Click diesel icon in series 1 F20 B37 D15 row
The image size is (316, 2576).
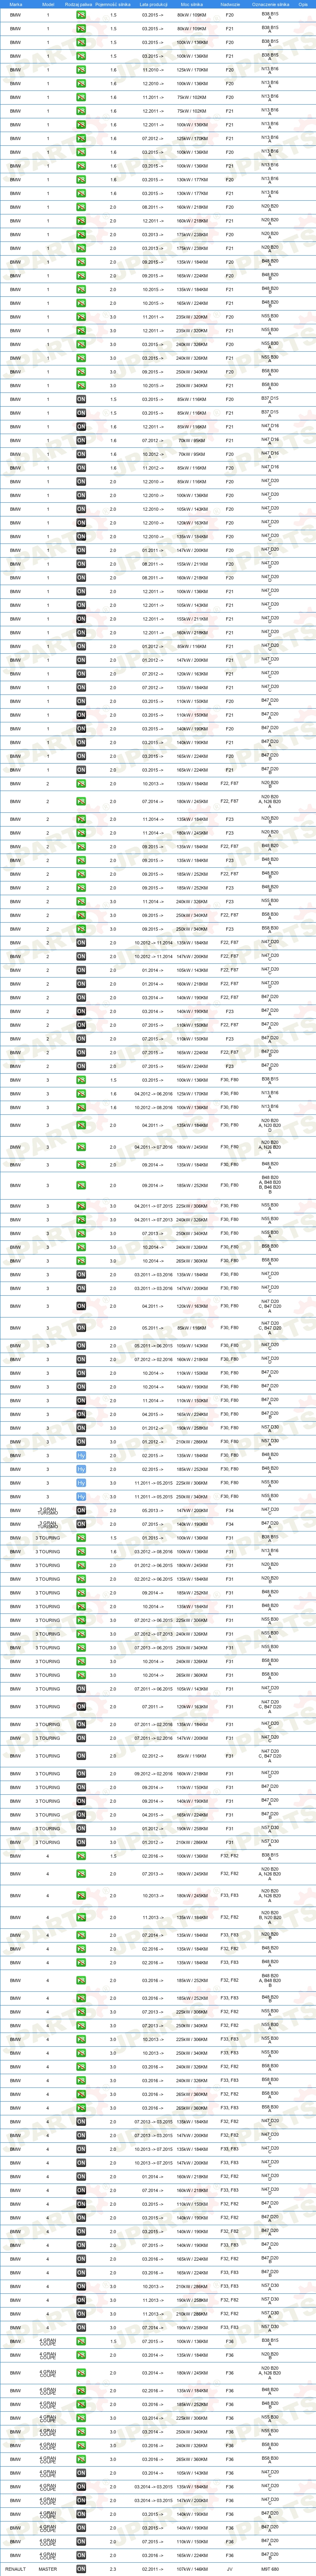[81, 398]
